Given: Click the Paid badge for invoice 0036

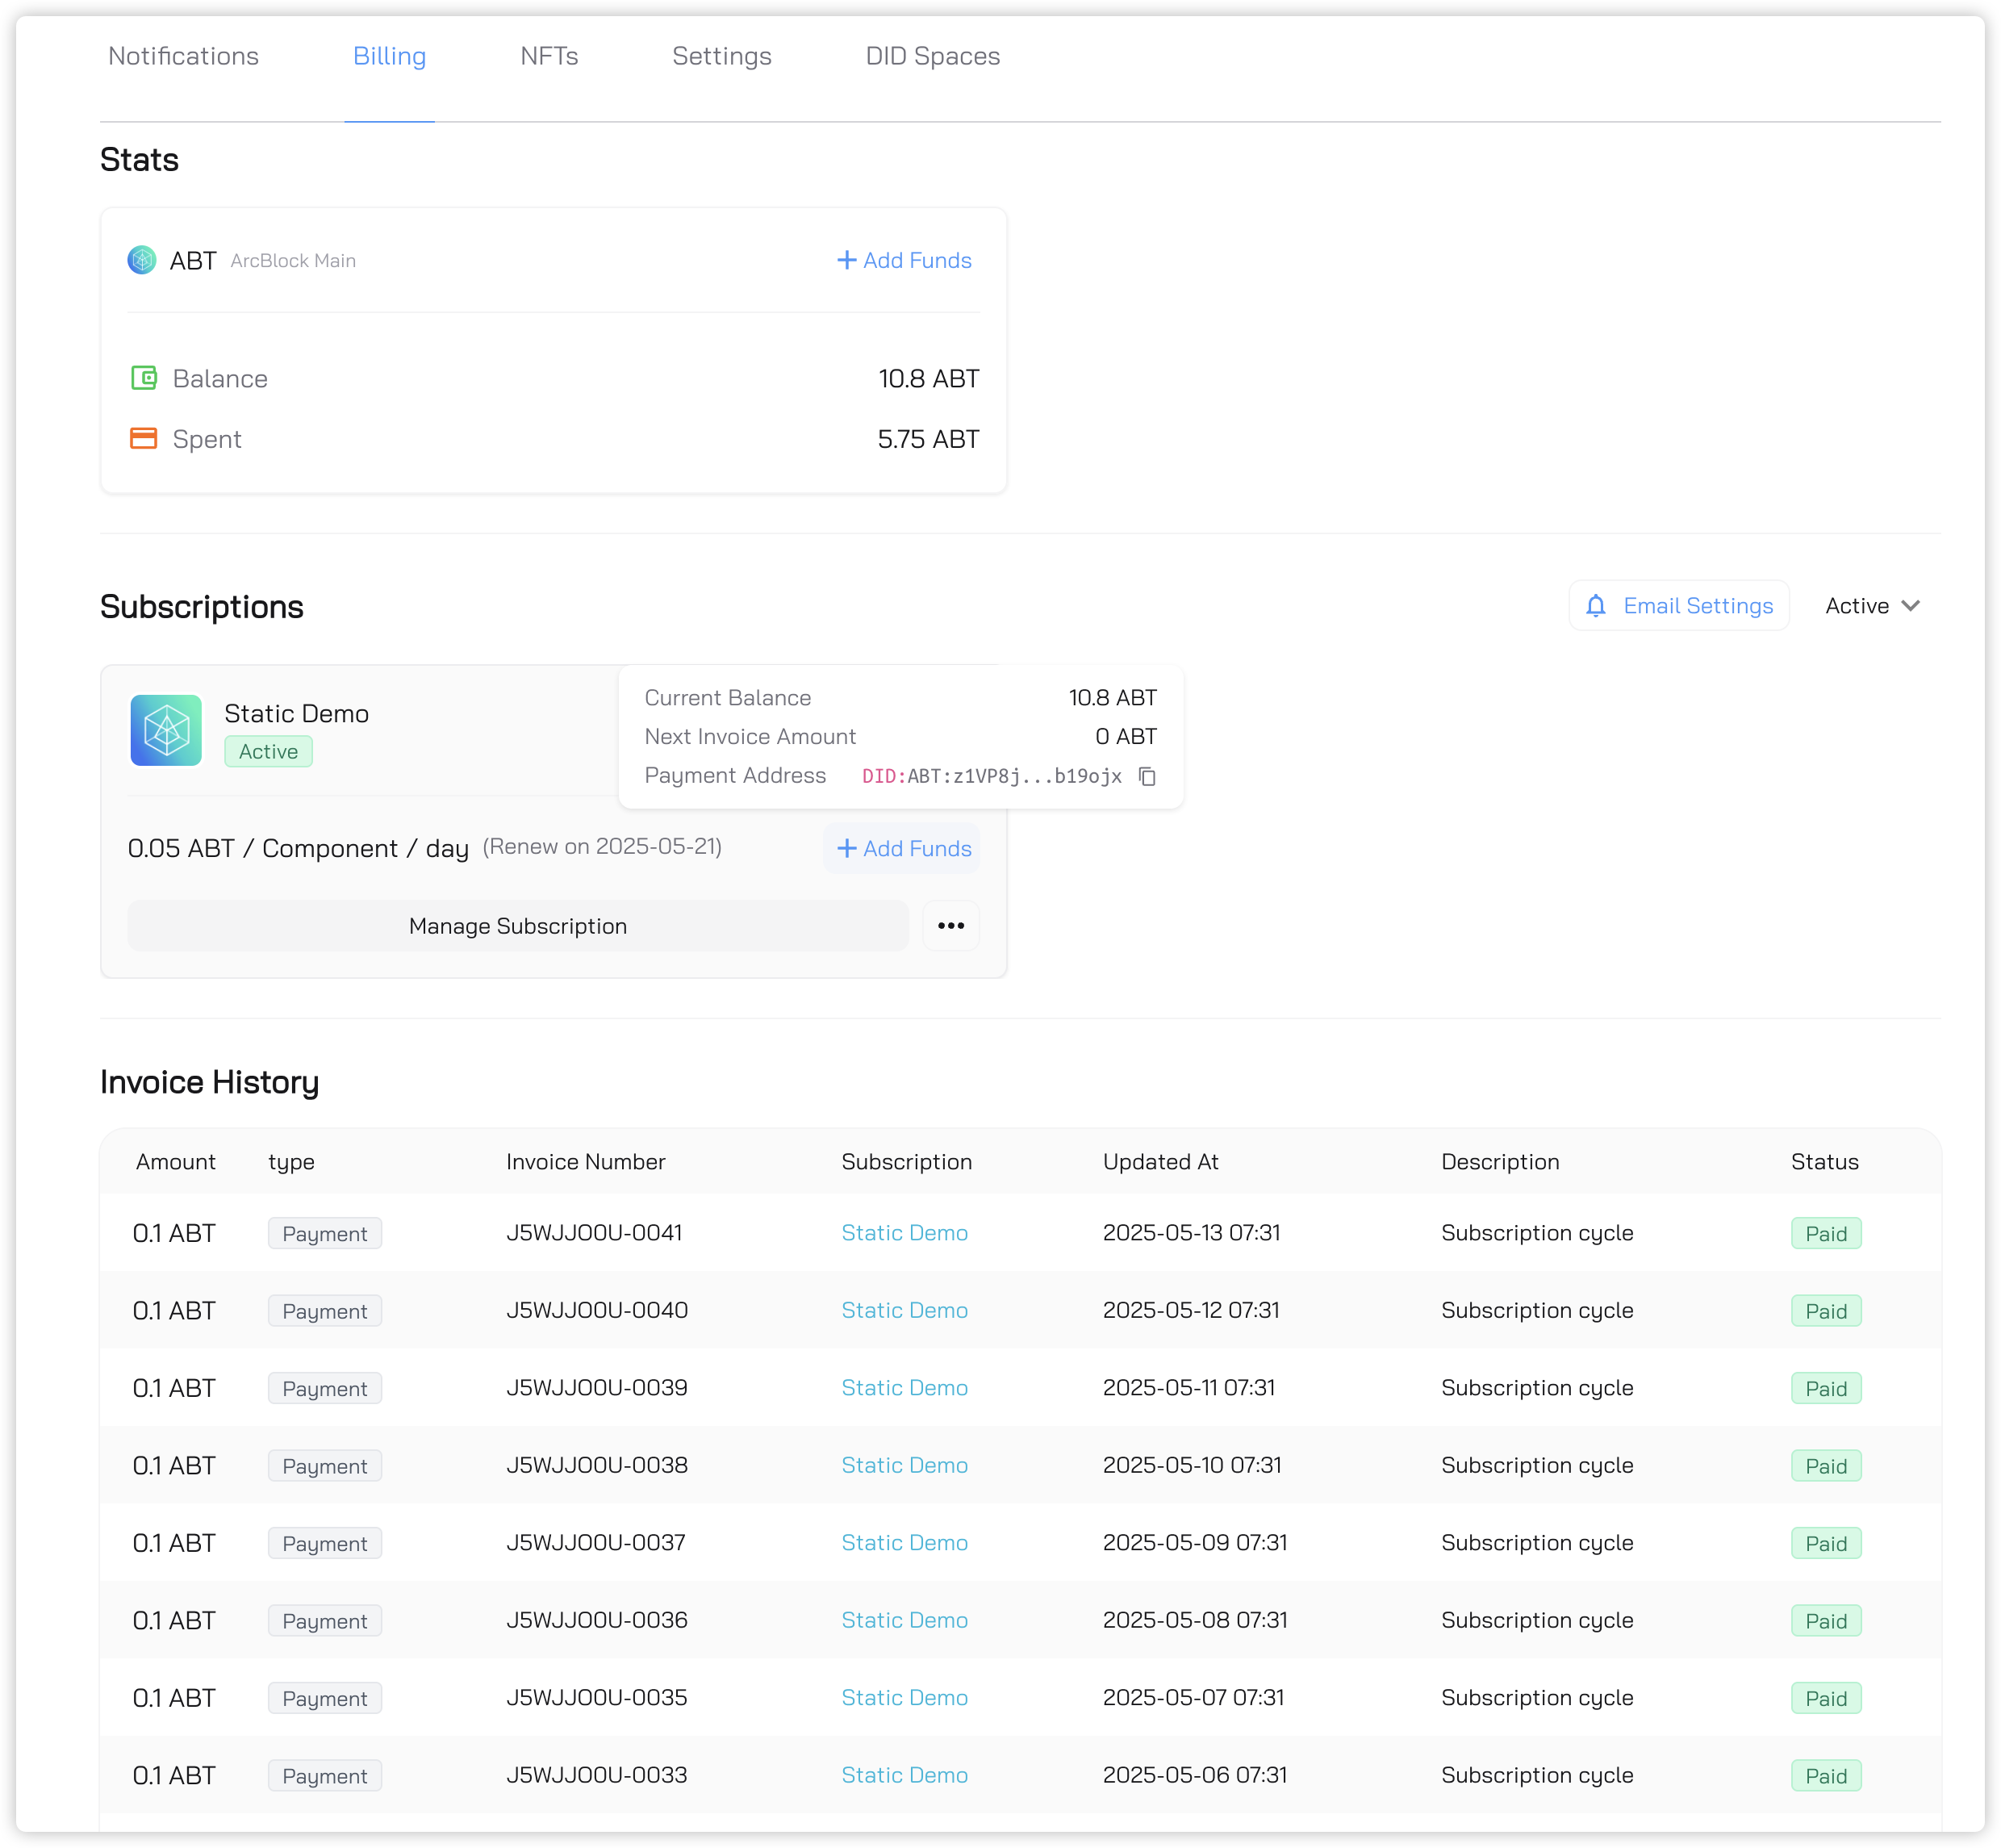Looking at the screenshot, I should click(x=1825, y=1621).
